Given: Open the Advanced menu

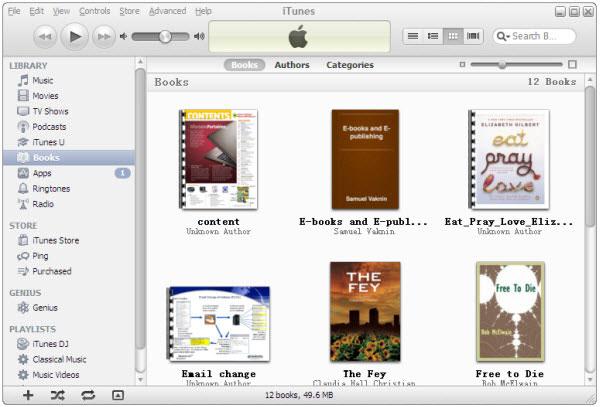Looking at the screenshot, I should coord(167,11).
